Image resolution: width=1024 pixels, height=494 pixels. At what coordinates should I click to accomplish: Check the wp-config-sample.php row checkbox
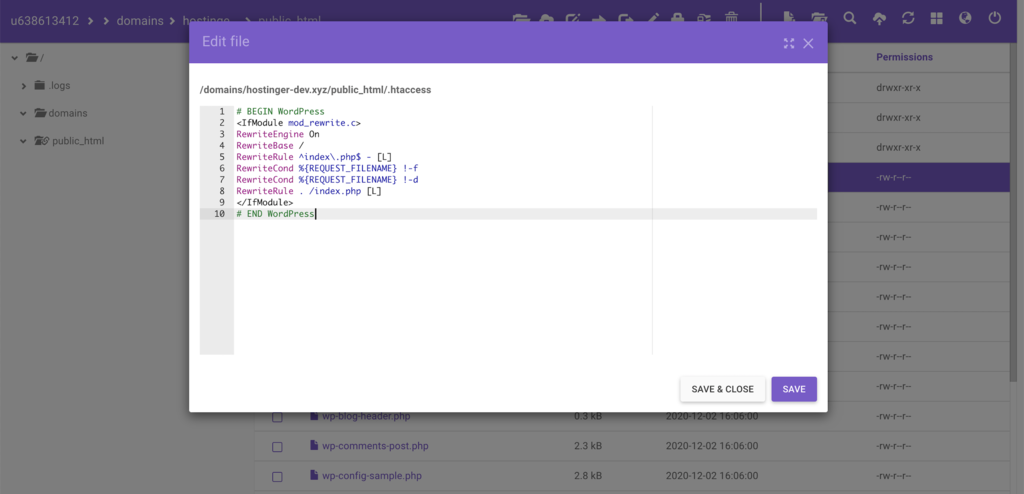click(x=278, y=475)
